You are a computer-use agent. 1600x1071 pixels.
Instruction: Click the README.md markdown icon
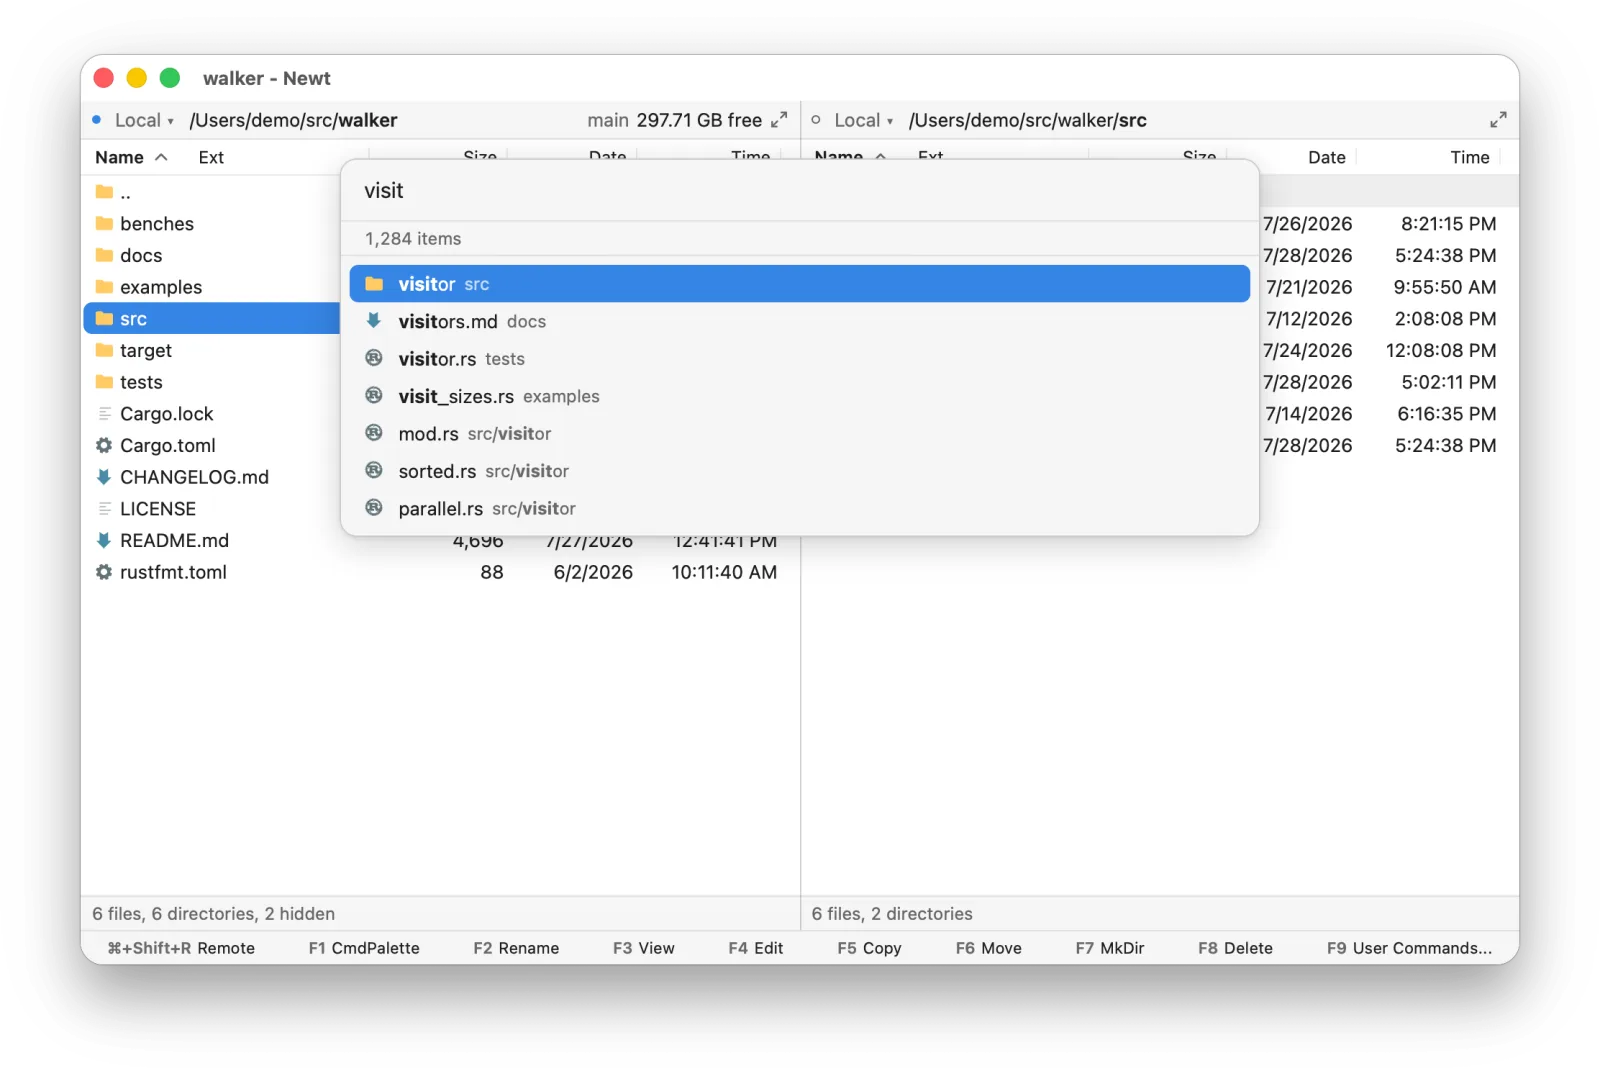pyautogui.click(x=104, y=540)
